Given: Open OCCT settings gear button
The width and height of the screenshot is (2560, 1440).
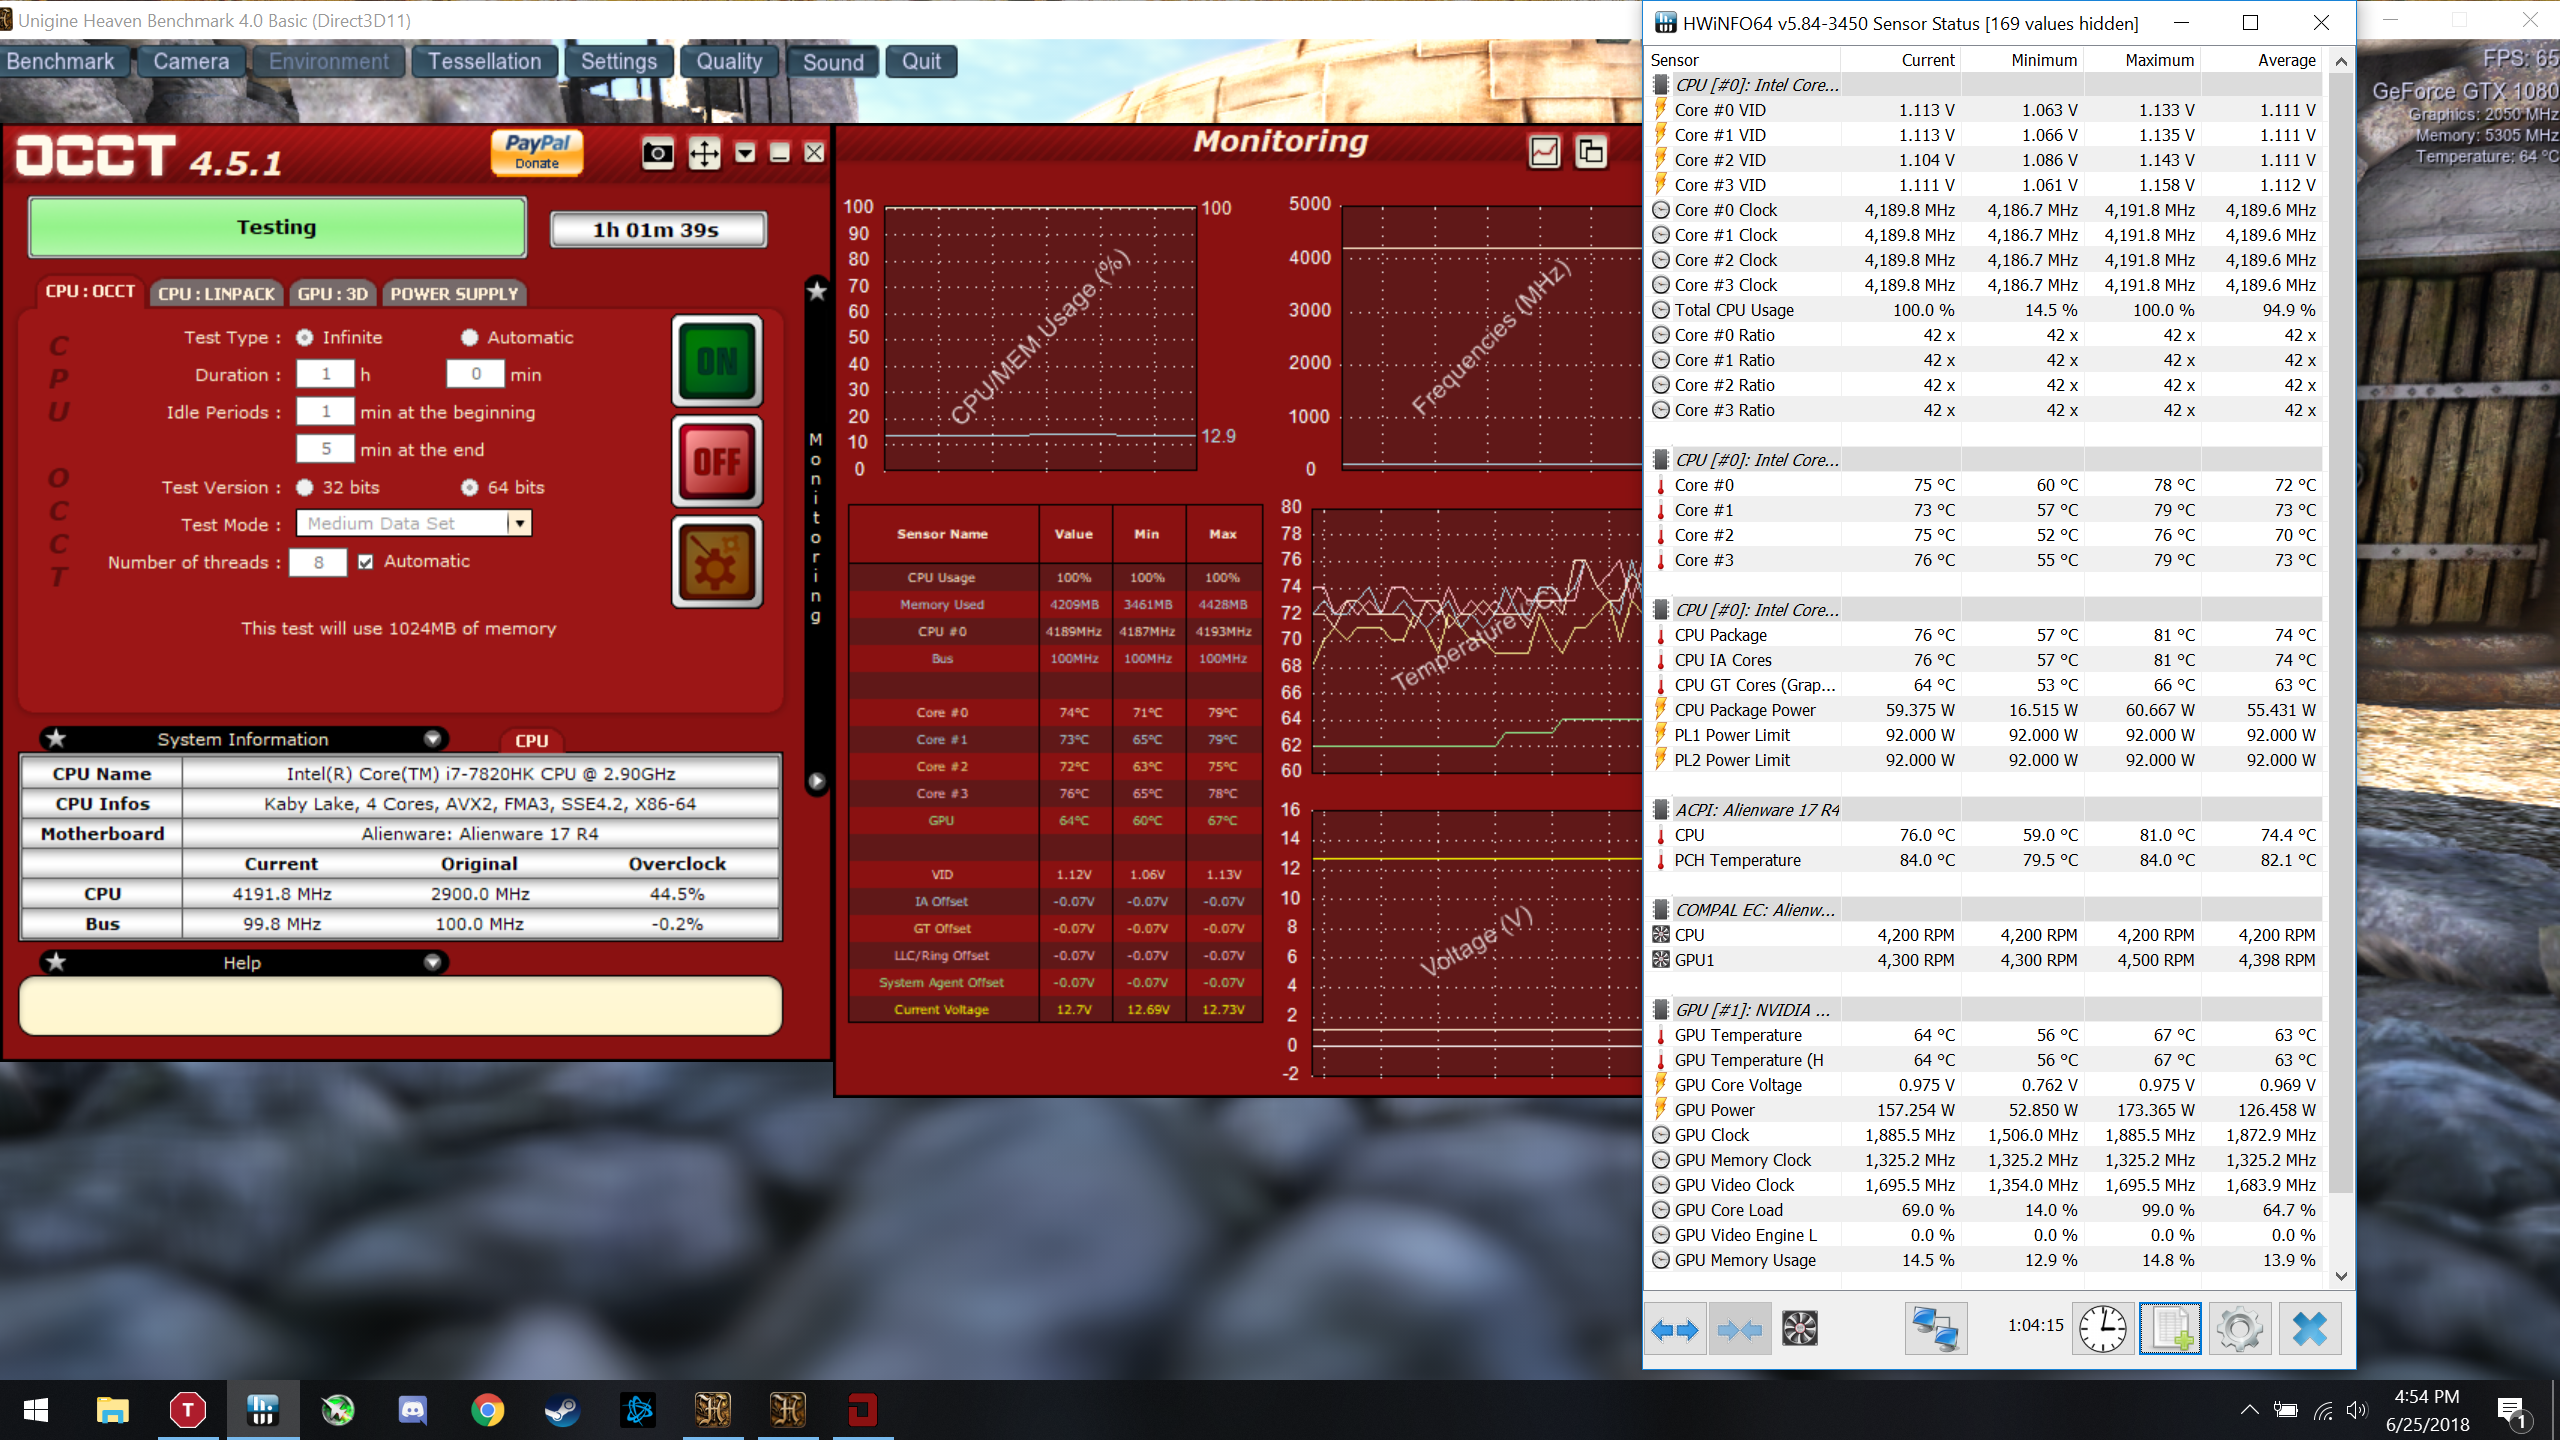Looking at the screenshot, I should click(x=717, y=562).
